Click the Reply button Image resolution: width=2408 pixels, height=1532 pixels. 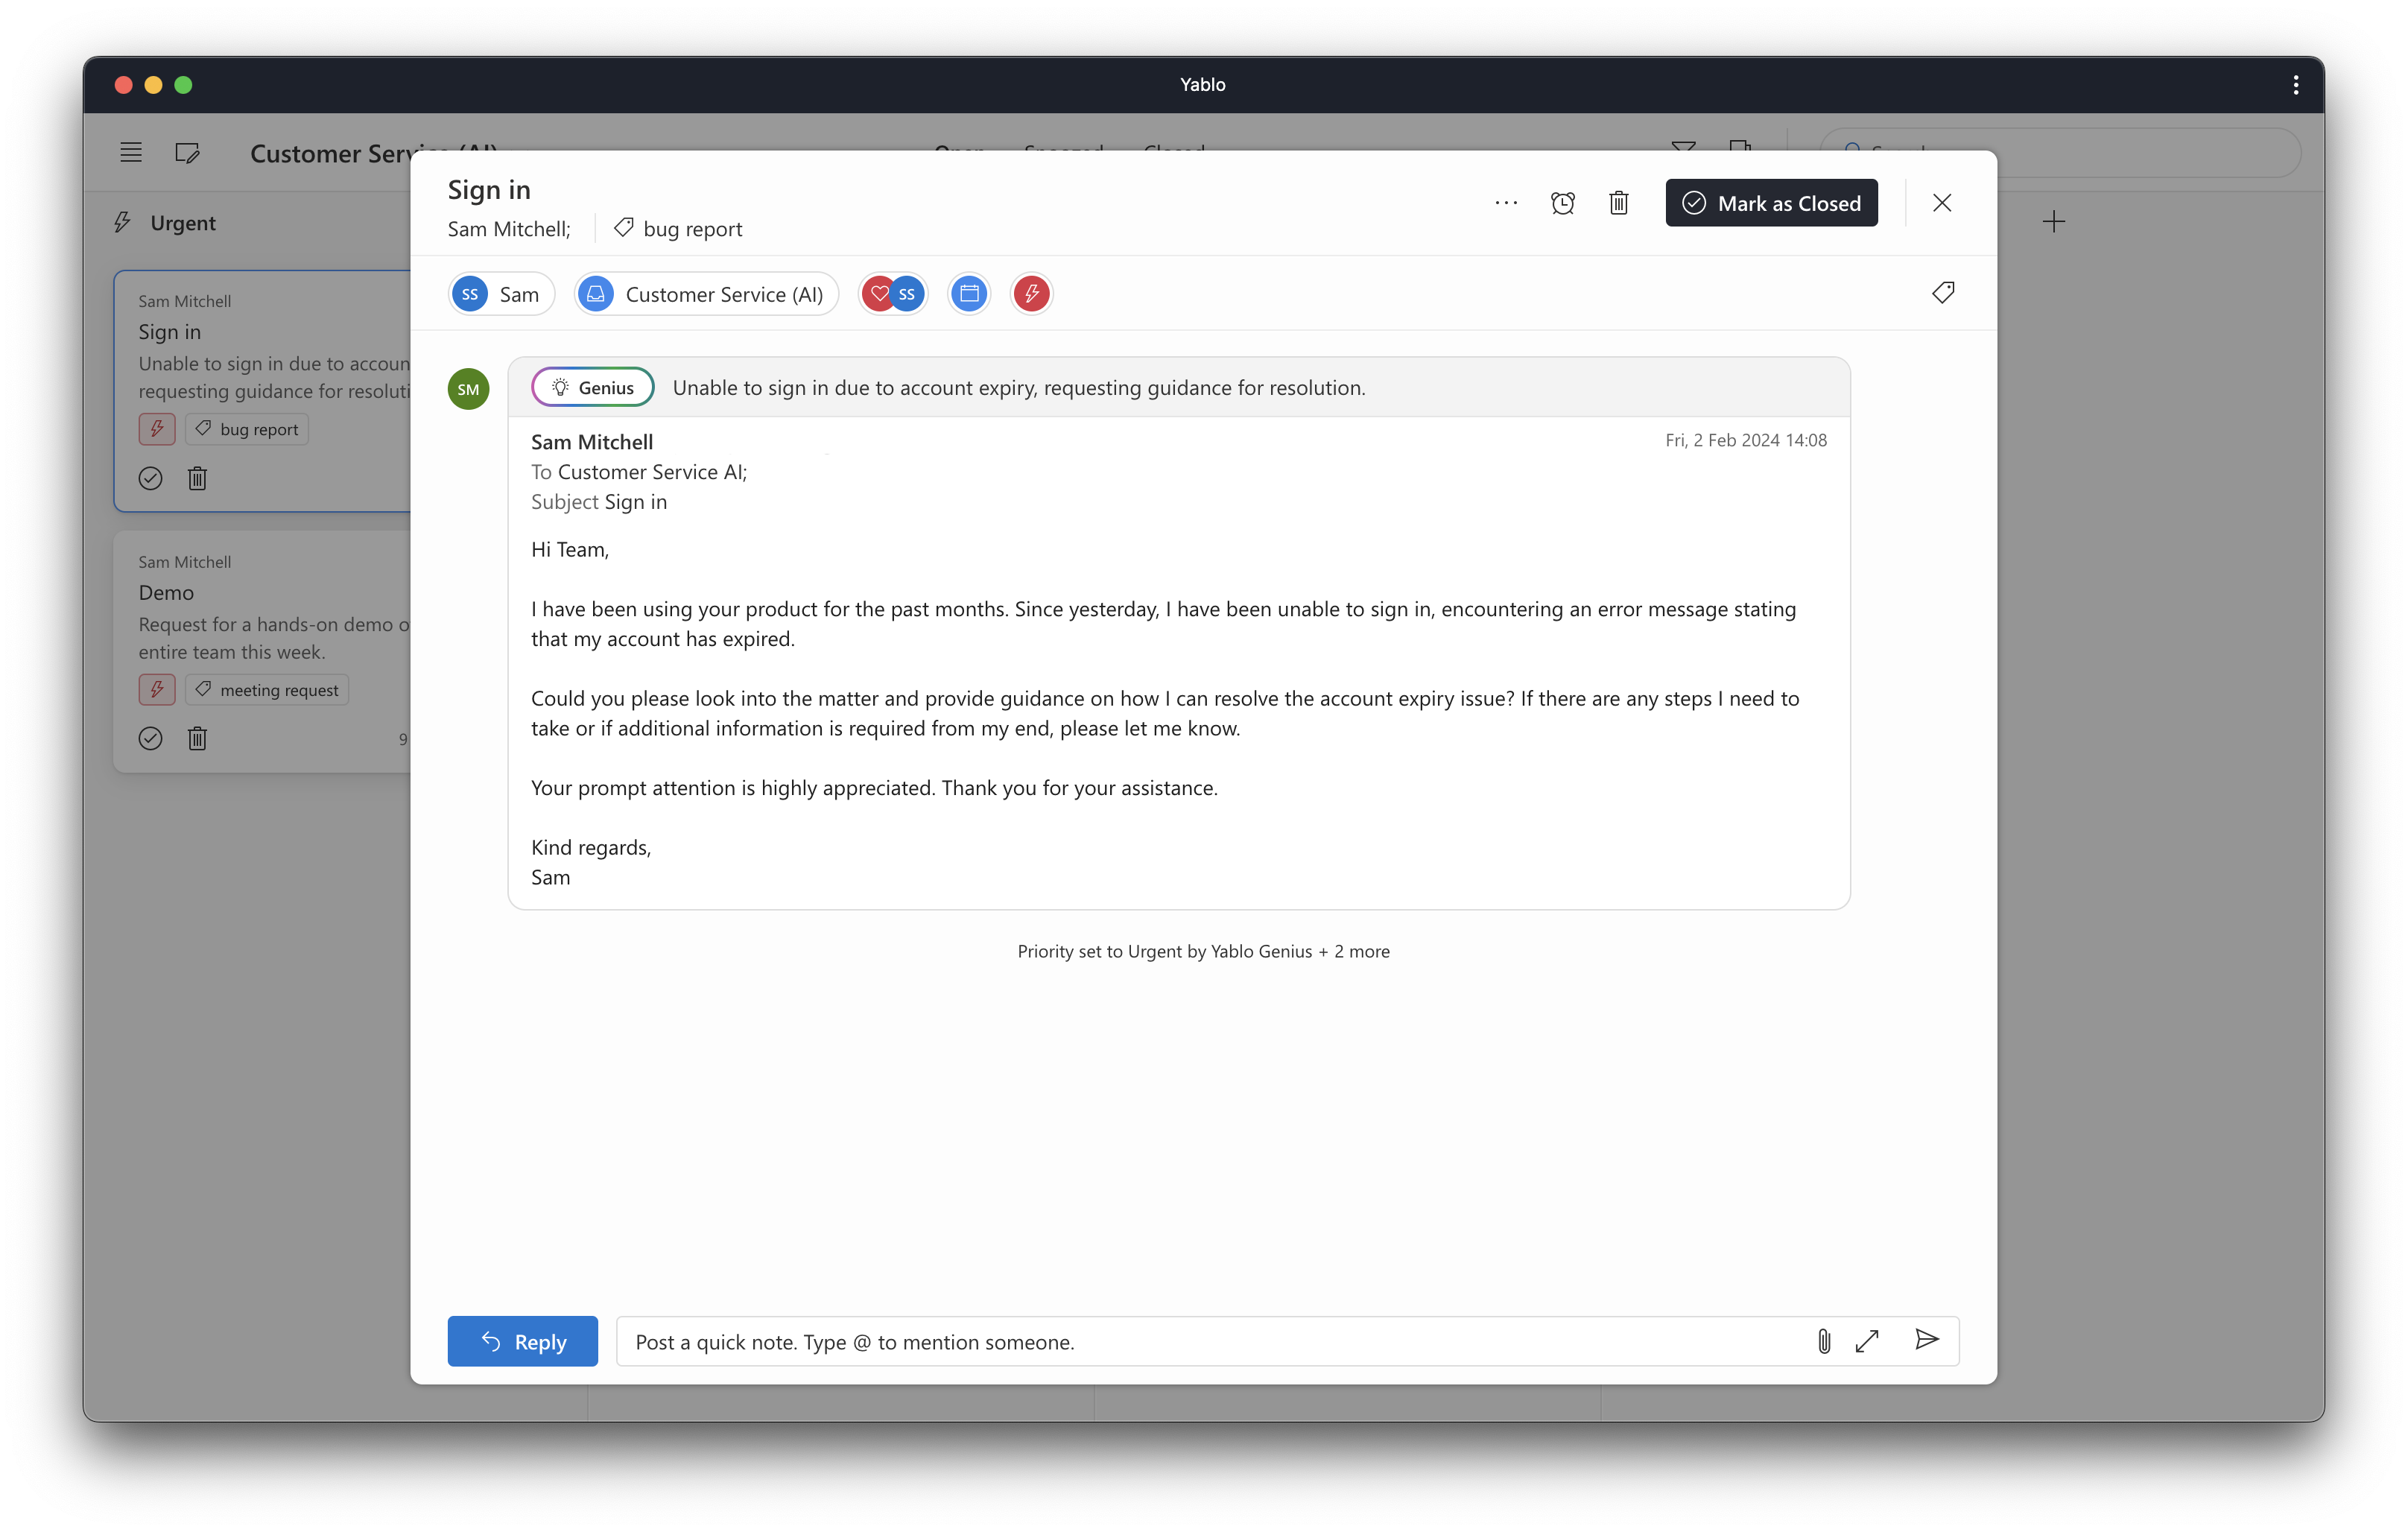tap(523, 1341)
